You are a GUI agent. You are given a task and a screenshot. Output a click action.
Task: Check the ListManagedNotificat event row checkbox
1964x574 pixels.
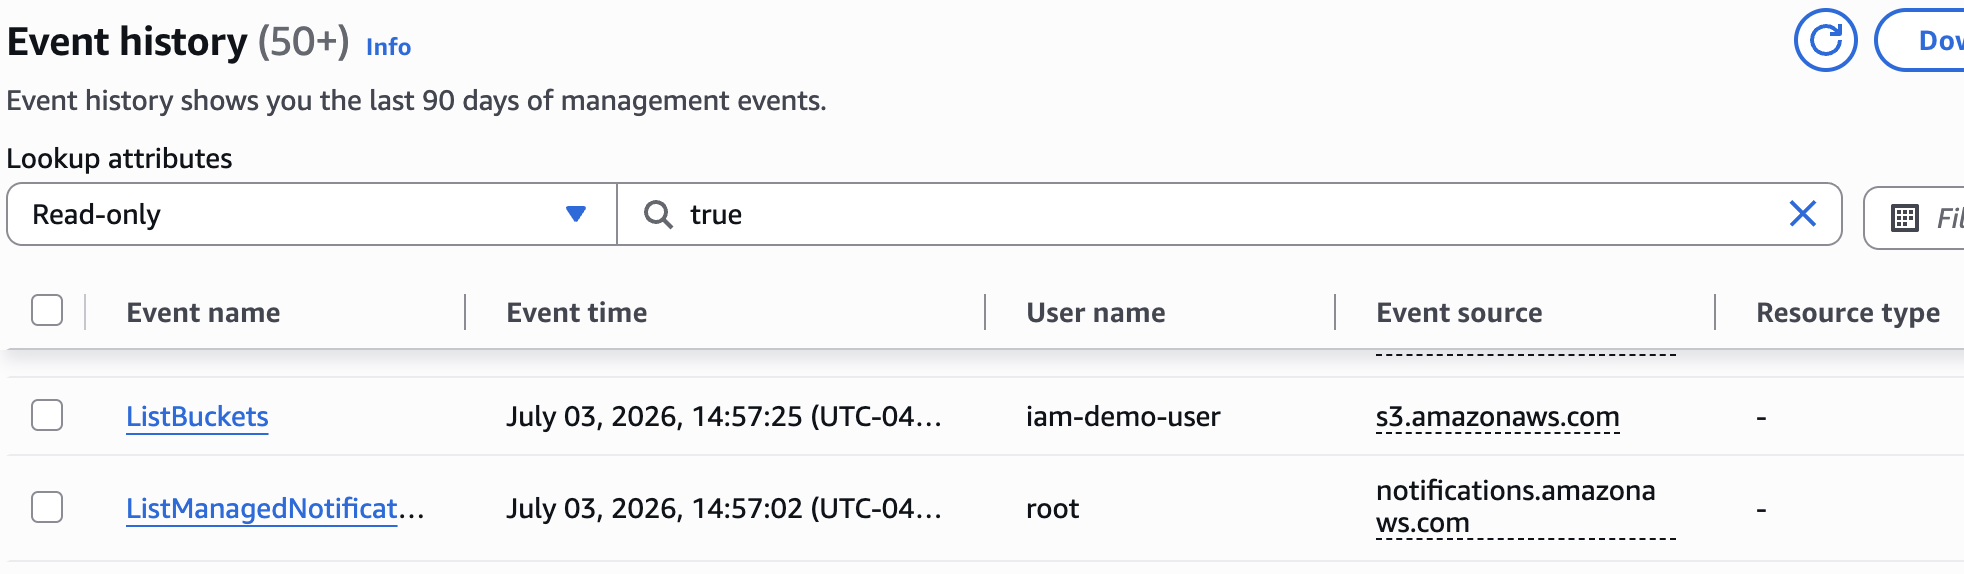coord(47,507)
